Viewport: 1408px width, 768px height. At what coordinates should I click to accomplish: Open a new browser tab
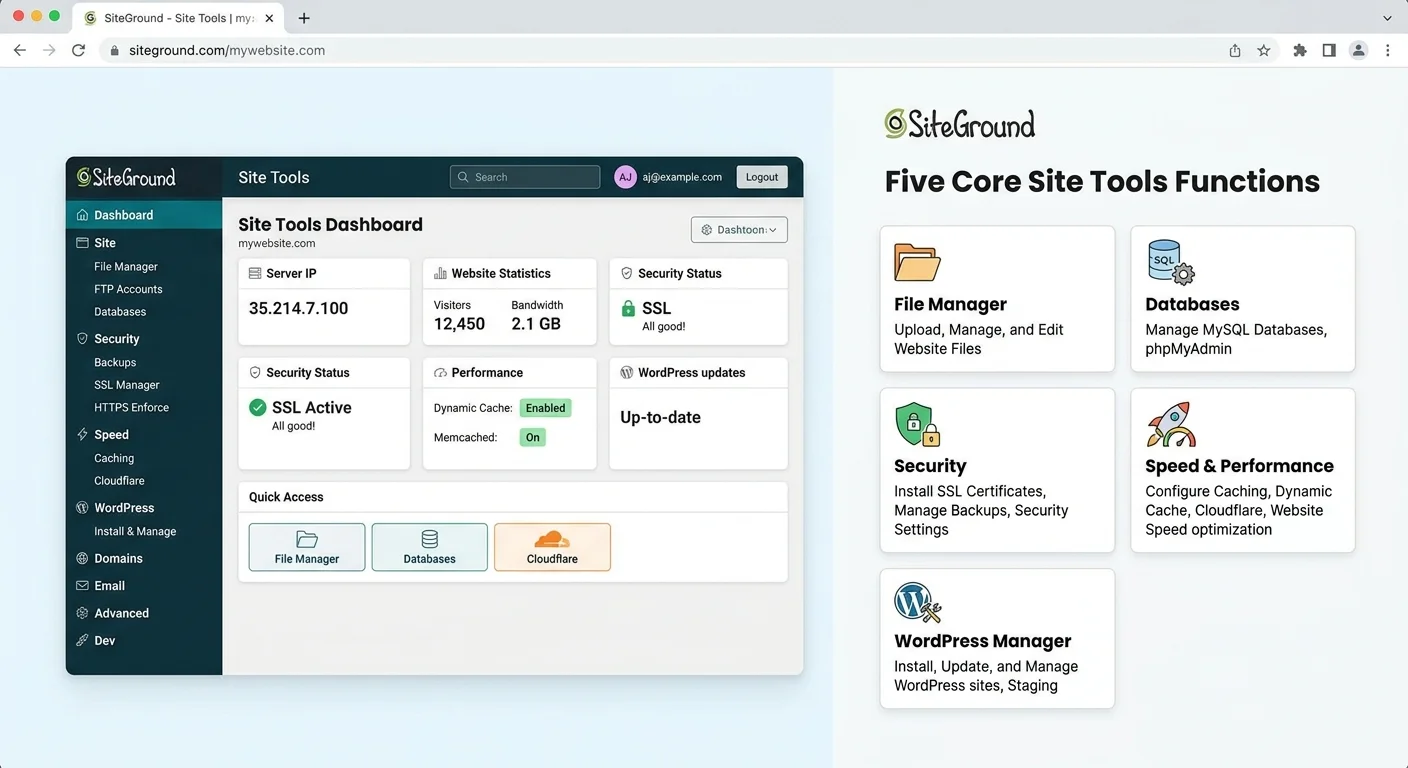click(x=304, y=18)
